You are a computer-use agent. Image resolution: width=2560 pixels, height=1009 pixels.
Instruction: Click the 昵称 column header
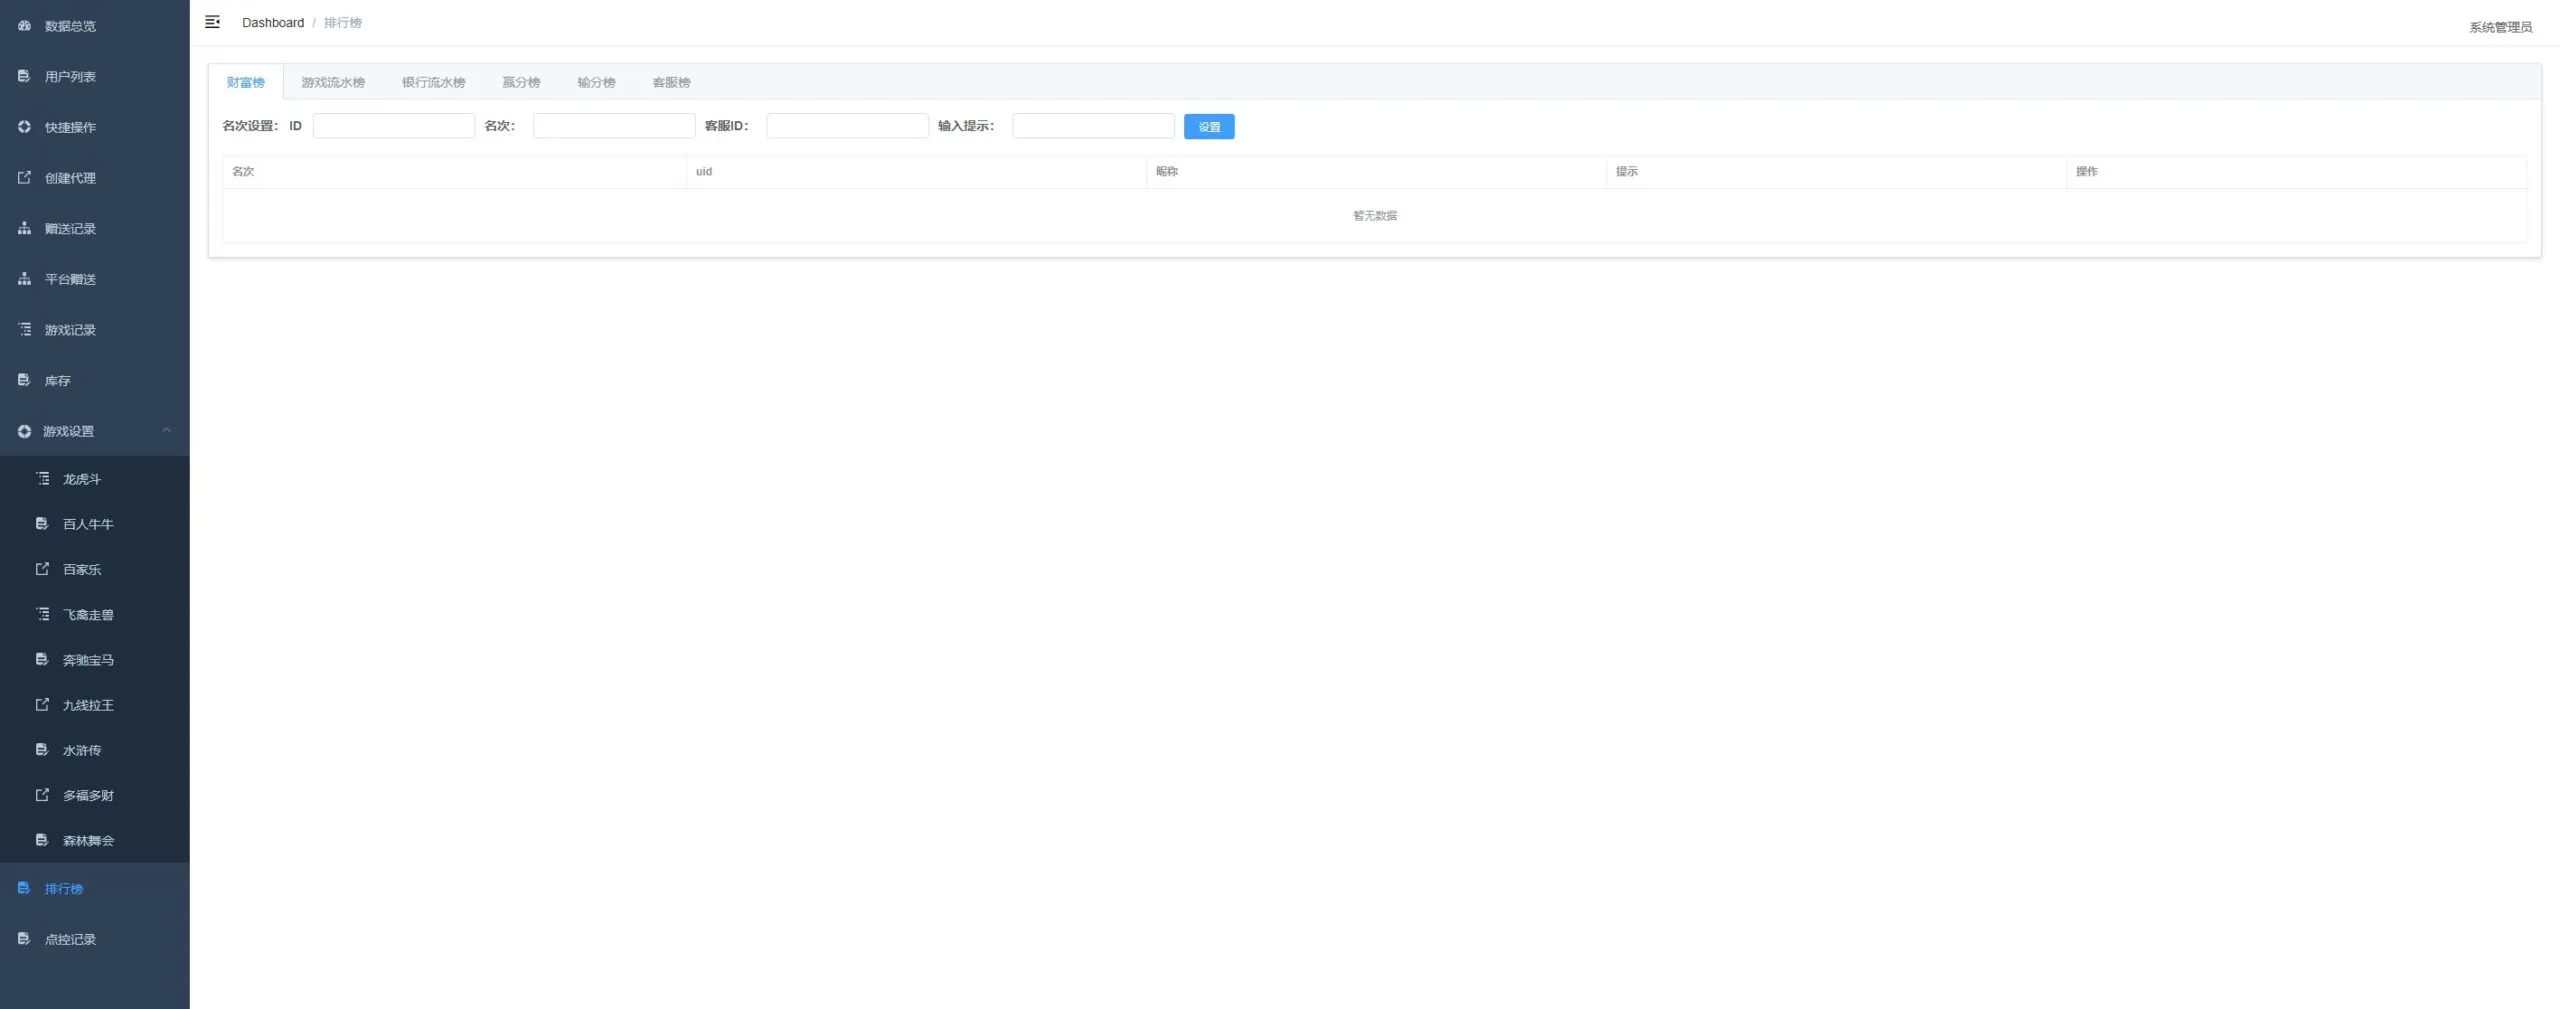click(x=1376, y=172)
